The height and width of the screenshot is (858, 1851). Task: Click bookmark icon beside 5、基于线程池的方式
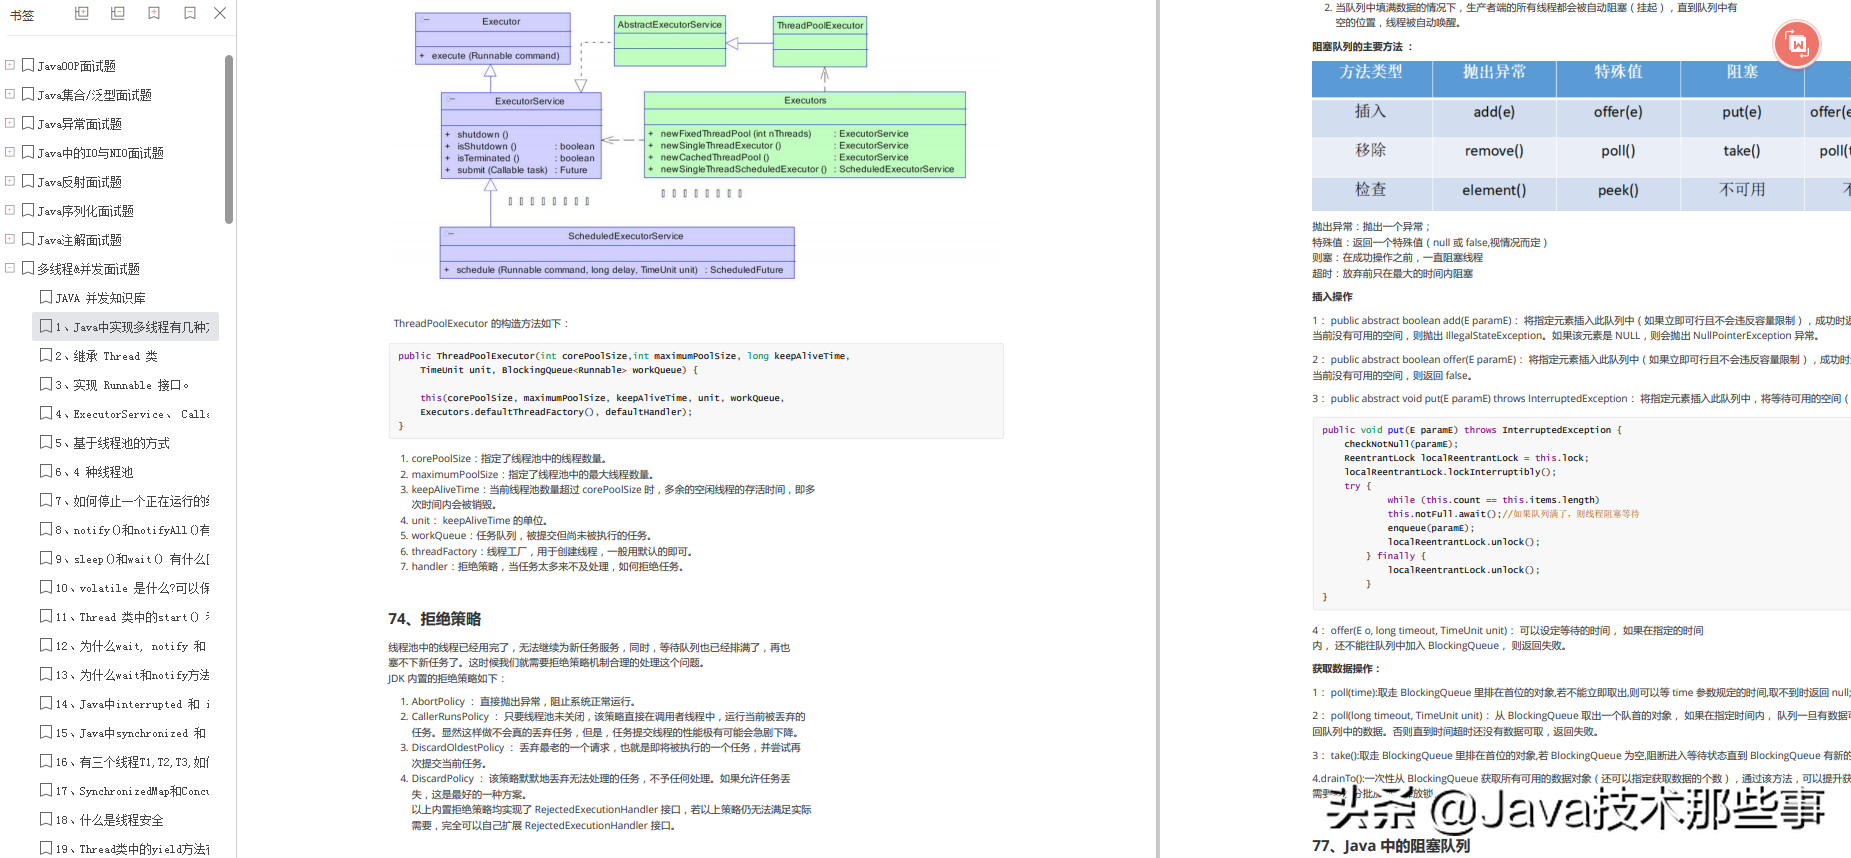coord(46,442)
